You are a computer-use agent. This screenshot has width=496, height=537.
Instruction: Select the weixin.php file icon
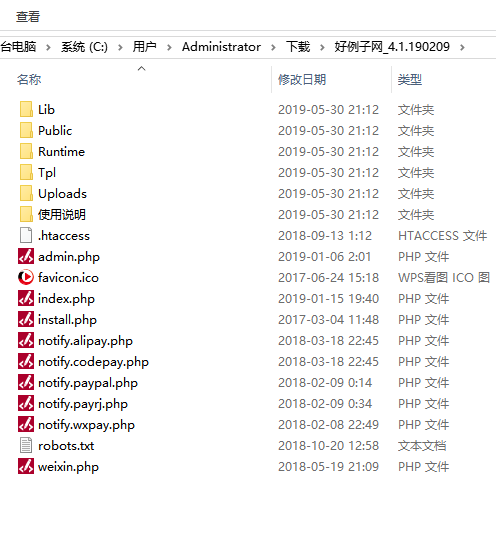pyautogui.click(x=26, y=466)
